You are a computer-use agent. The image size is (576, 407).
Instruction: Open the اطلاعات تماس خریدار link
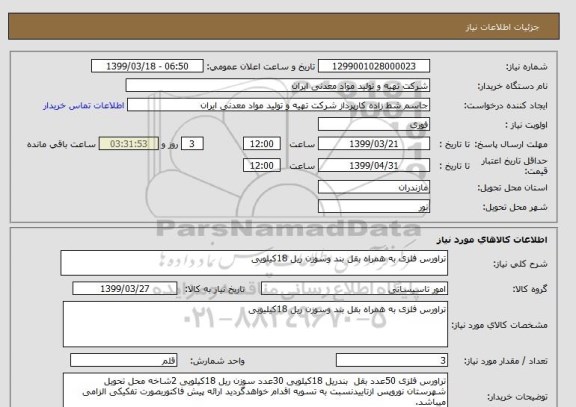pos(84,105)
